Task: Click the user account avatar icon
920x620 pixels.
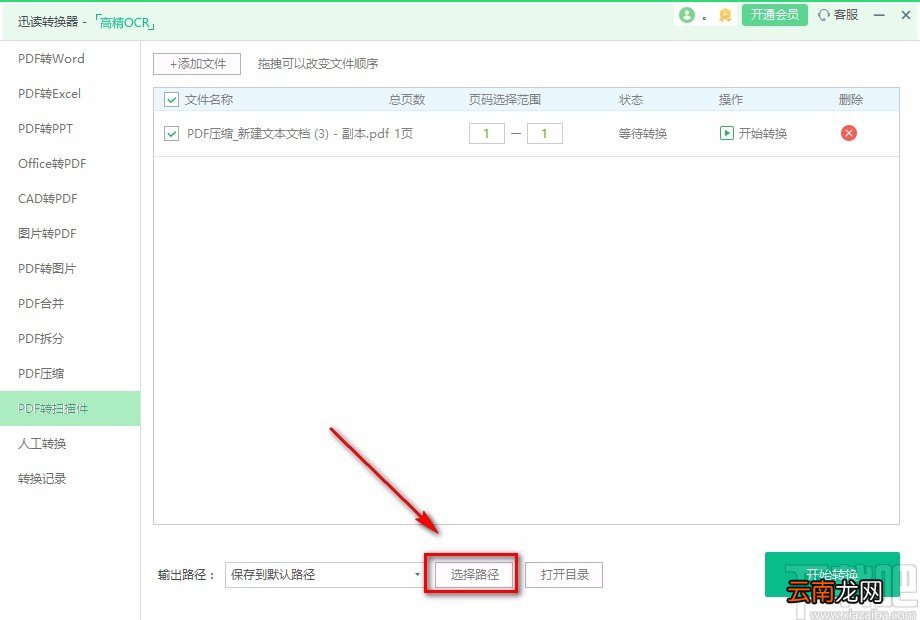Action: click(687, 15)
